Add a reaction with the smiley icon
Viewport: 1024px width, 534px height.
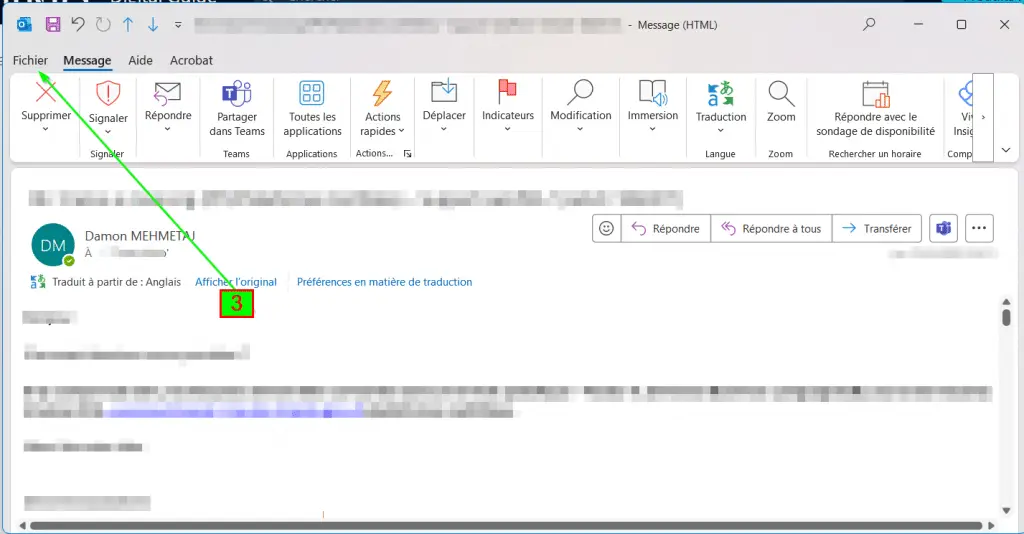607,228
